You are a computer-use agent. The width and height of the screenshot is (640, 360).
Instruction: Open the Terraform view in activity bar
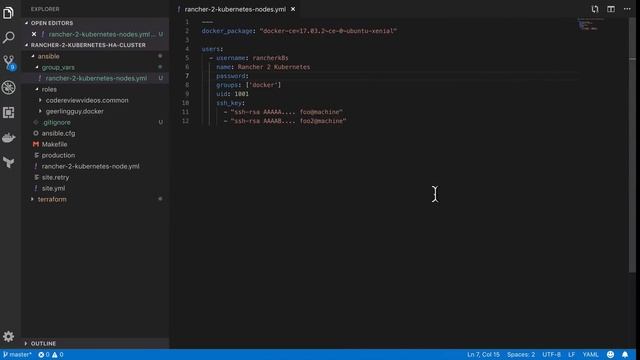coord(8,162)
